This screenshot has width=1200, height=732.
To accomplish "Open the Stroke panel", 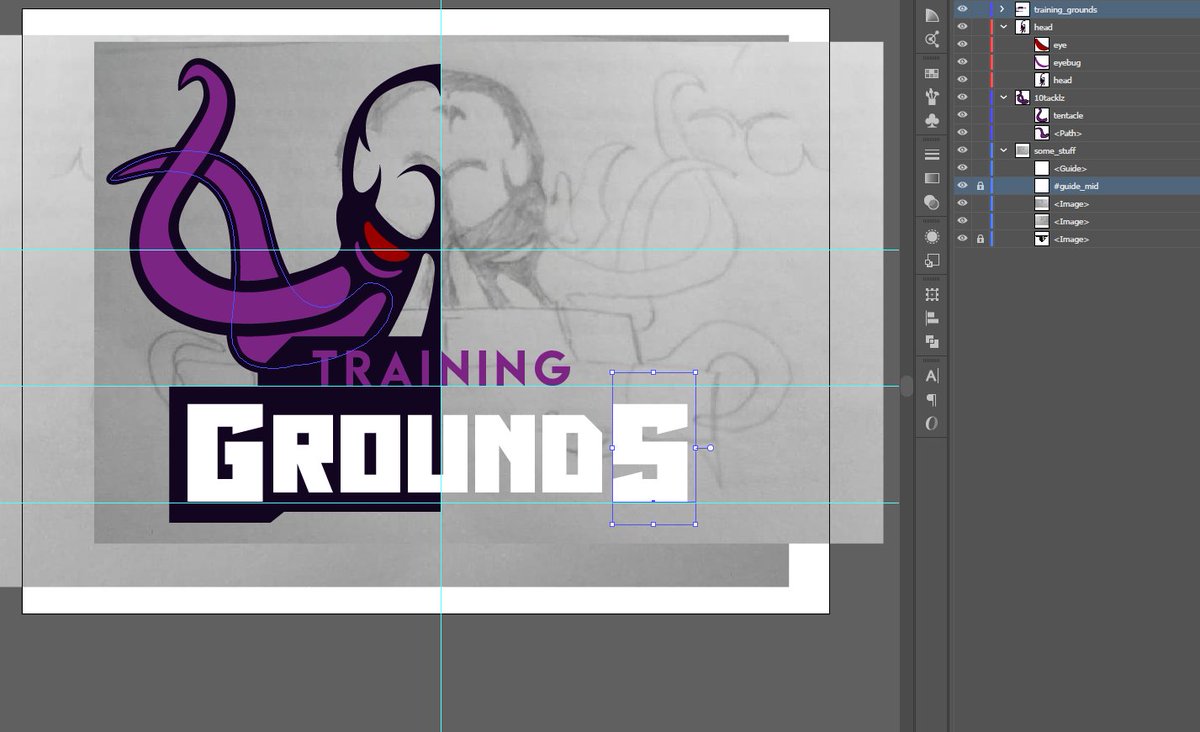I will click(x=932, y=155).
